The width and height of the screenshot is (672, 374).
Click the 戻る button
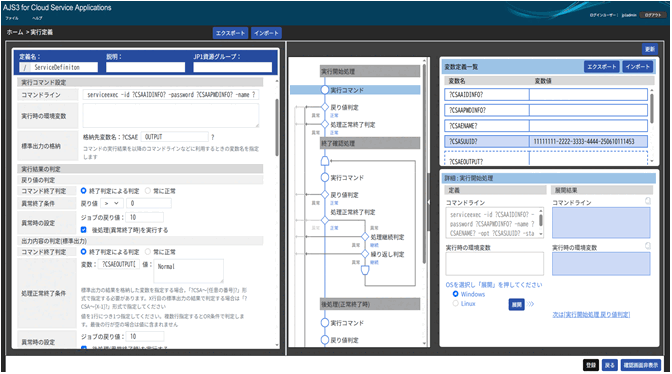(609, 365)
